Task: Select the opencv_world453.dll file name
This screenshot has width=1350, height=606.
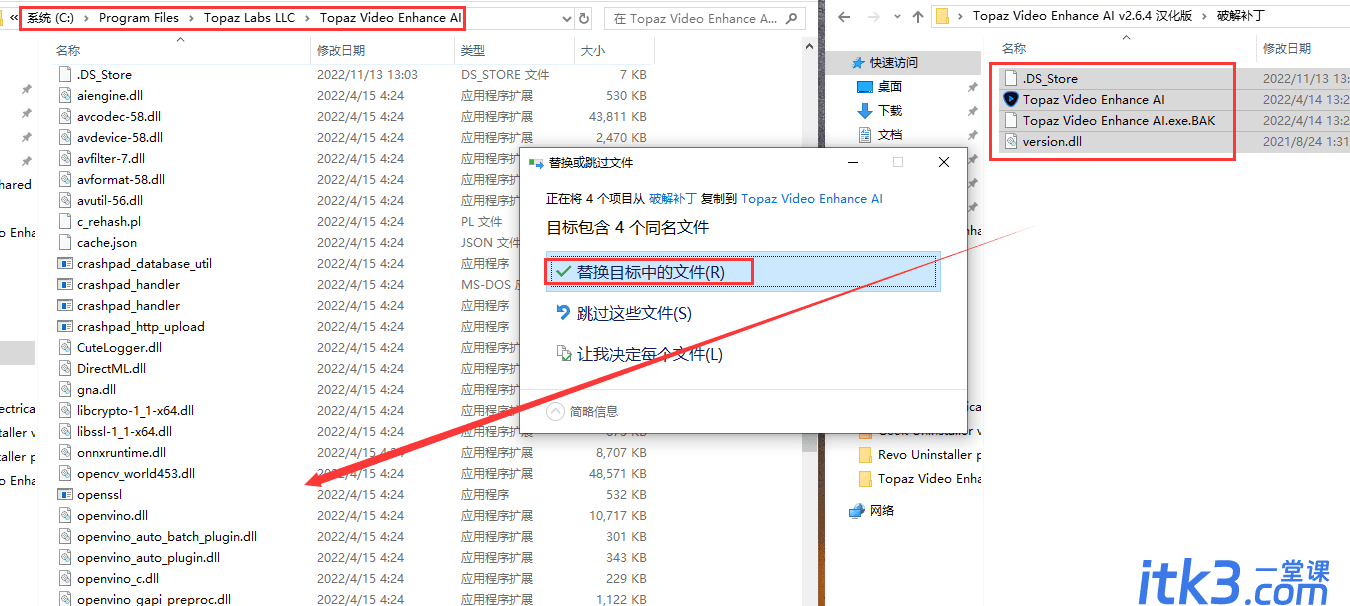Action: point(136,473)
